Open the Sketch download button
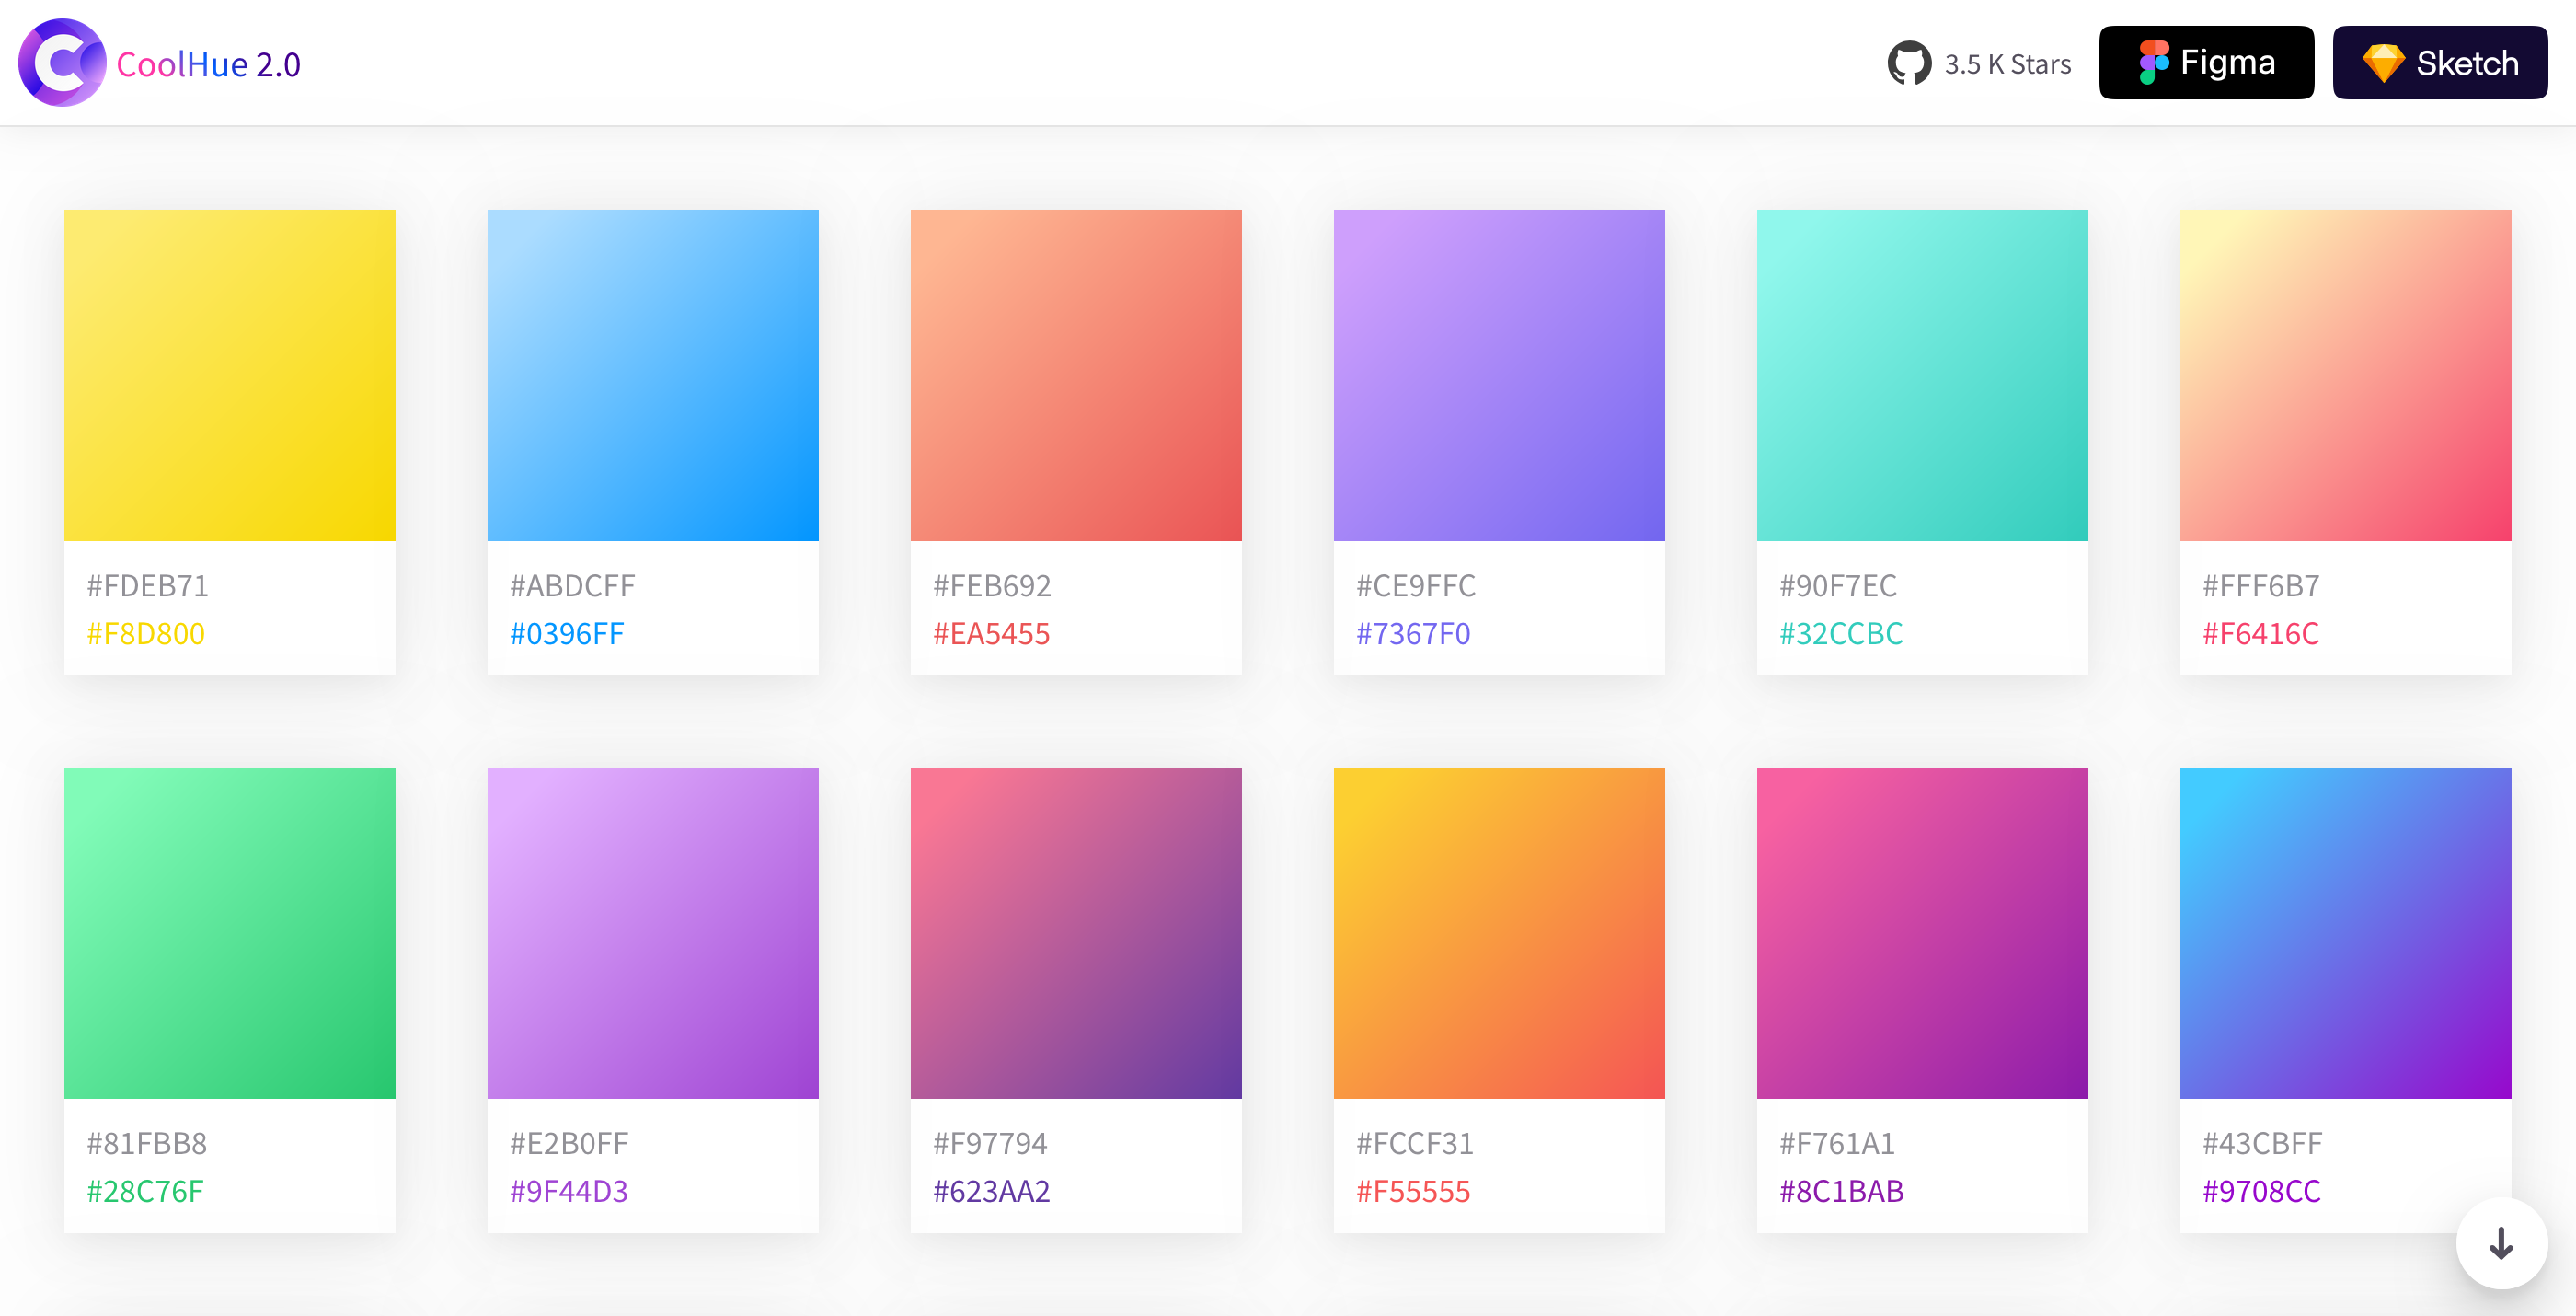This screenshot has width=2576, height=1316. (x=2440, y=63)
